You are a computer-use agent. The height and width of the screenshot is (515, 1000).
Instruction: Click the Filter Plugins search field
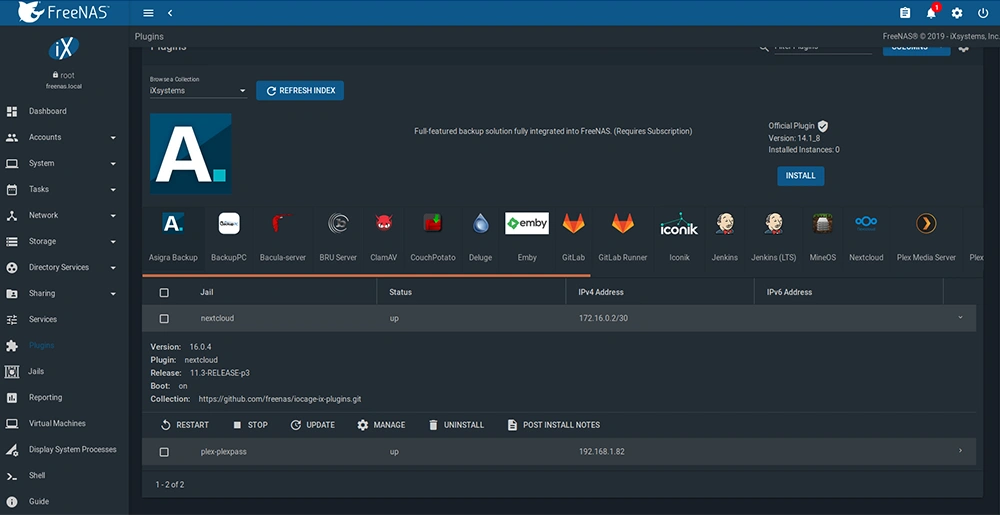(822, 46)
